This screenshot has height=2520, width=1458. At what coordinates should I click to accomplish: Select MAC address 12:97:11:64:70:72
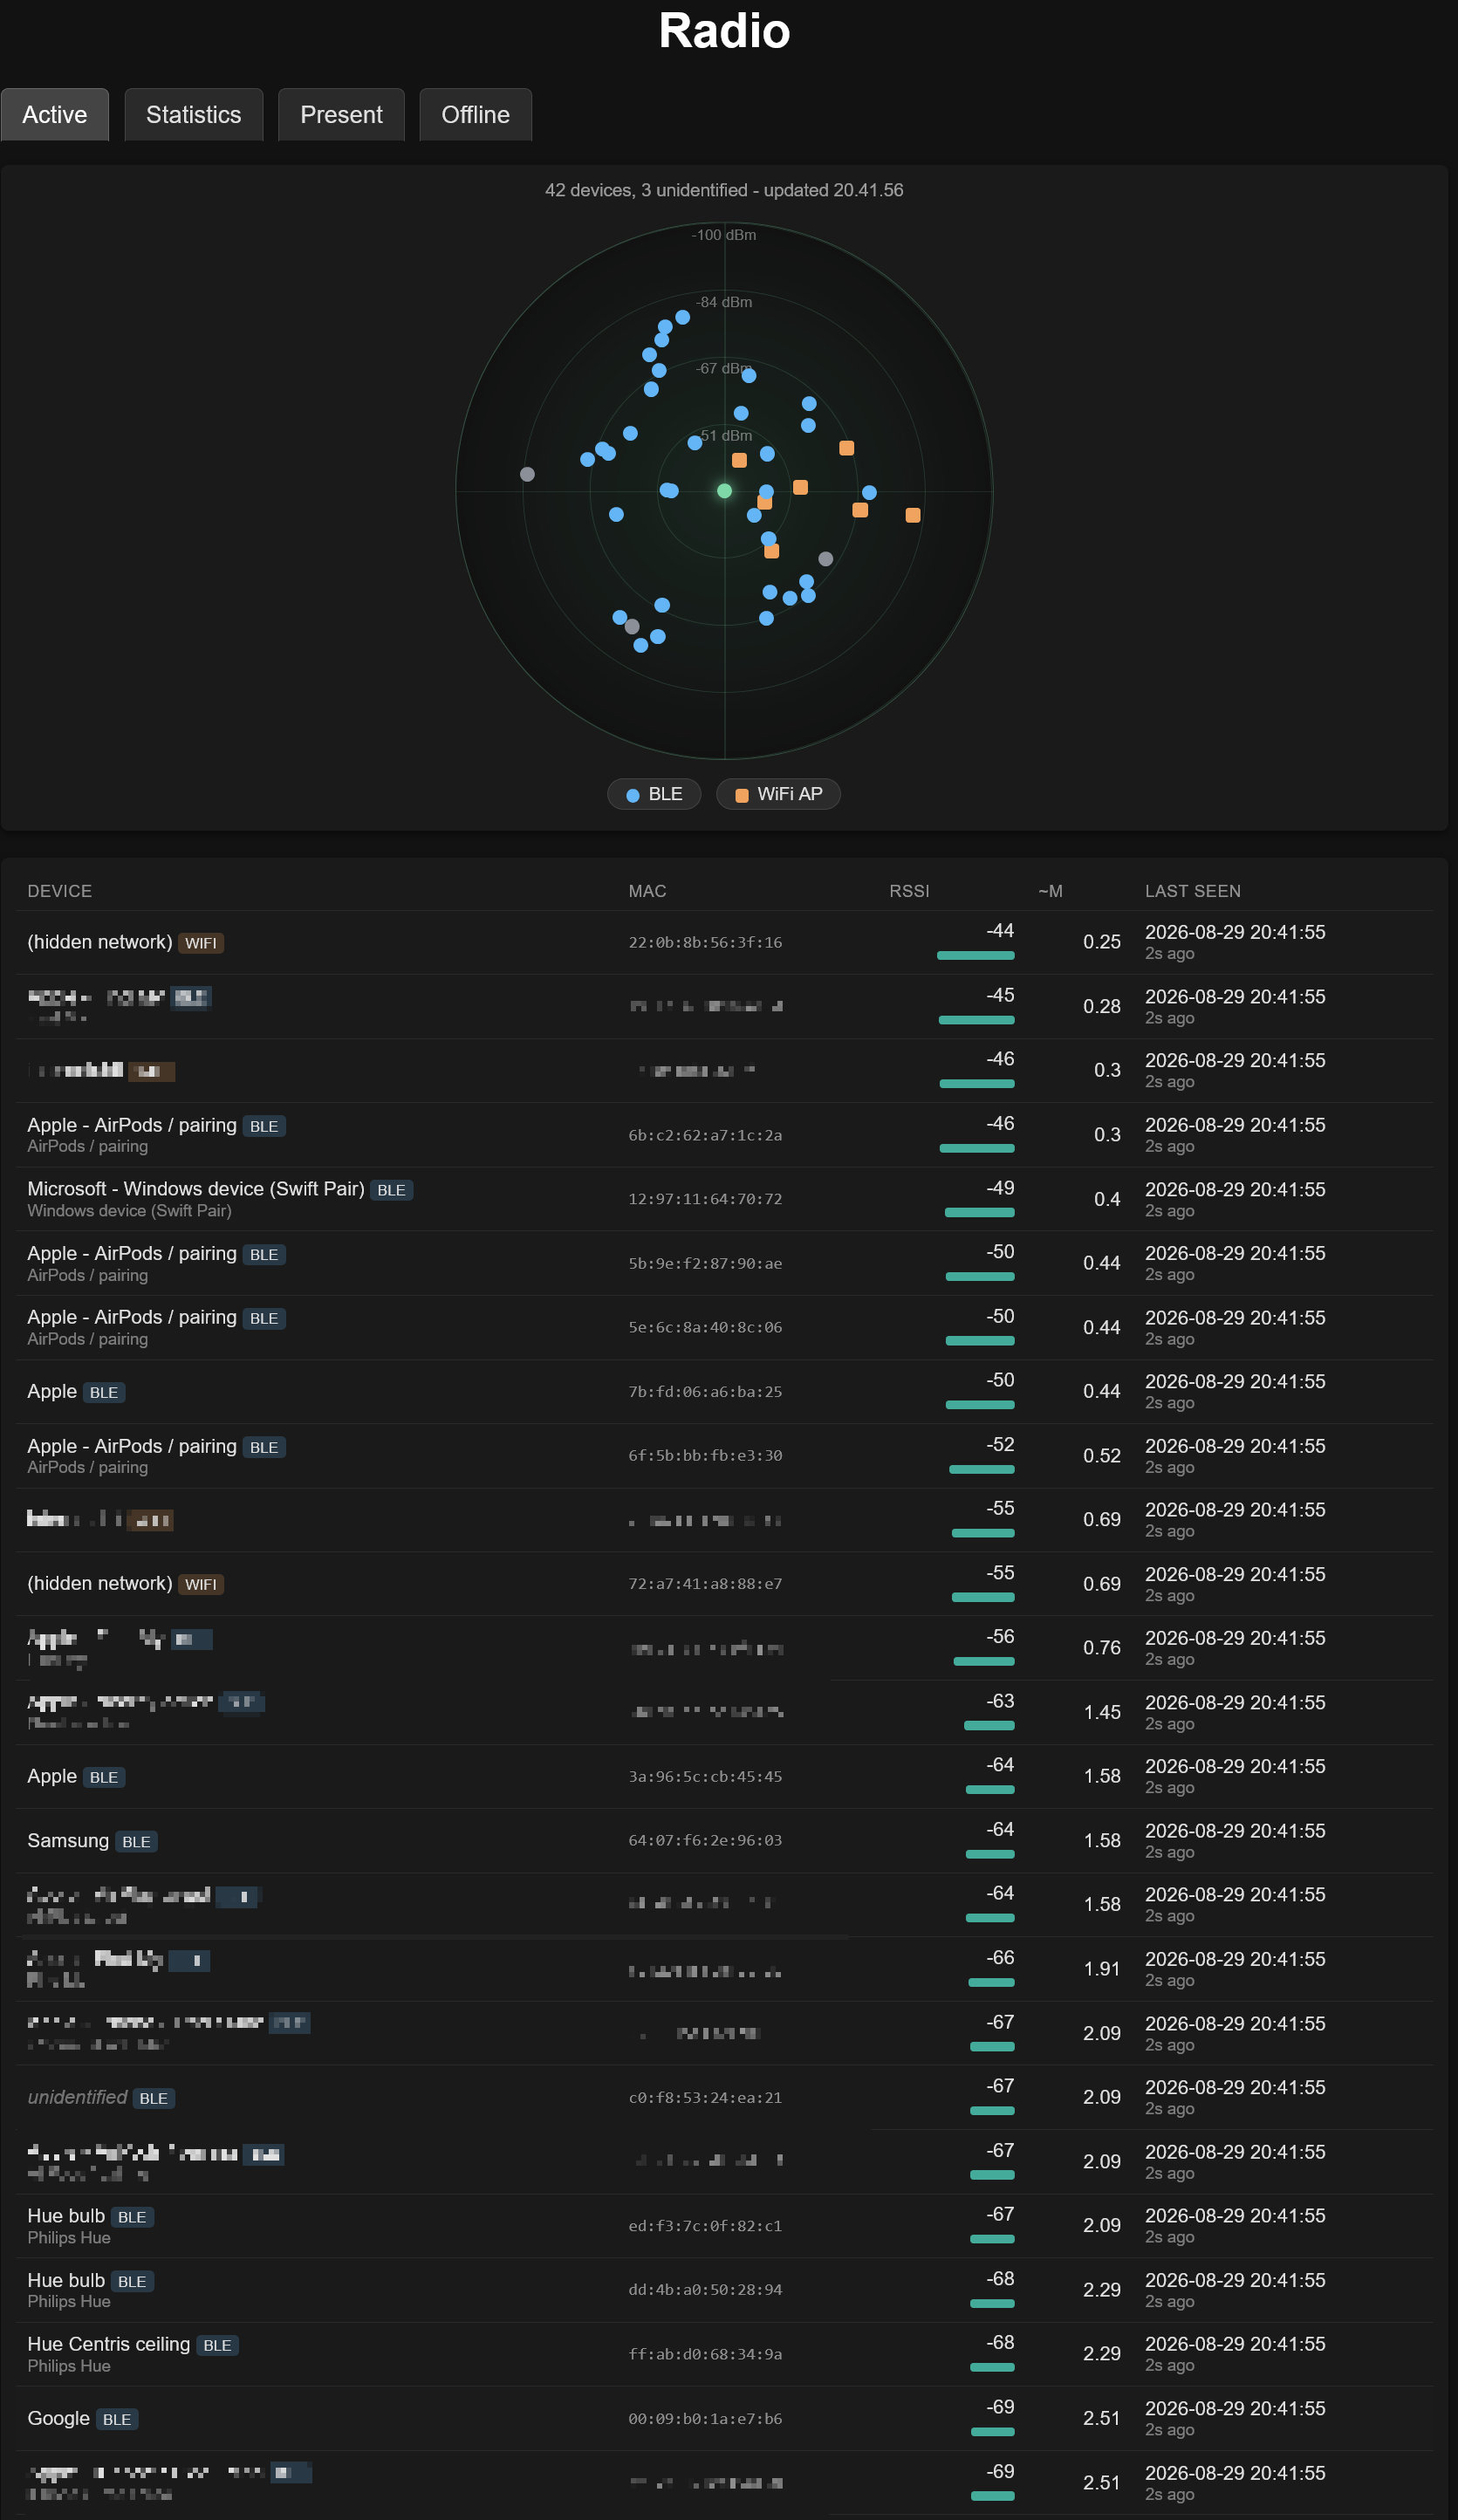coord(705,1198)
